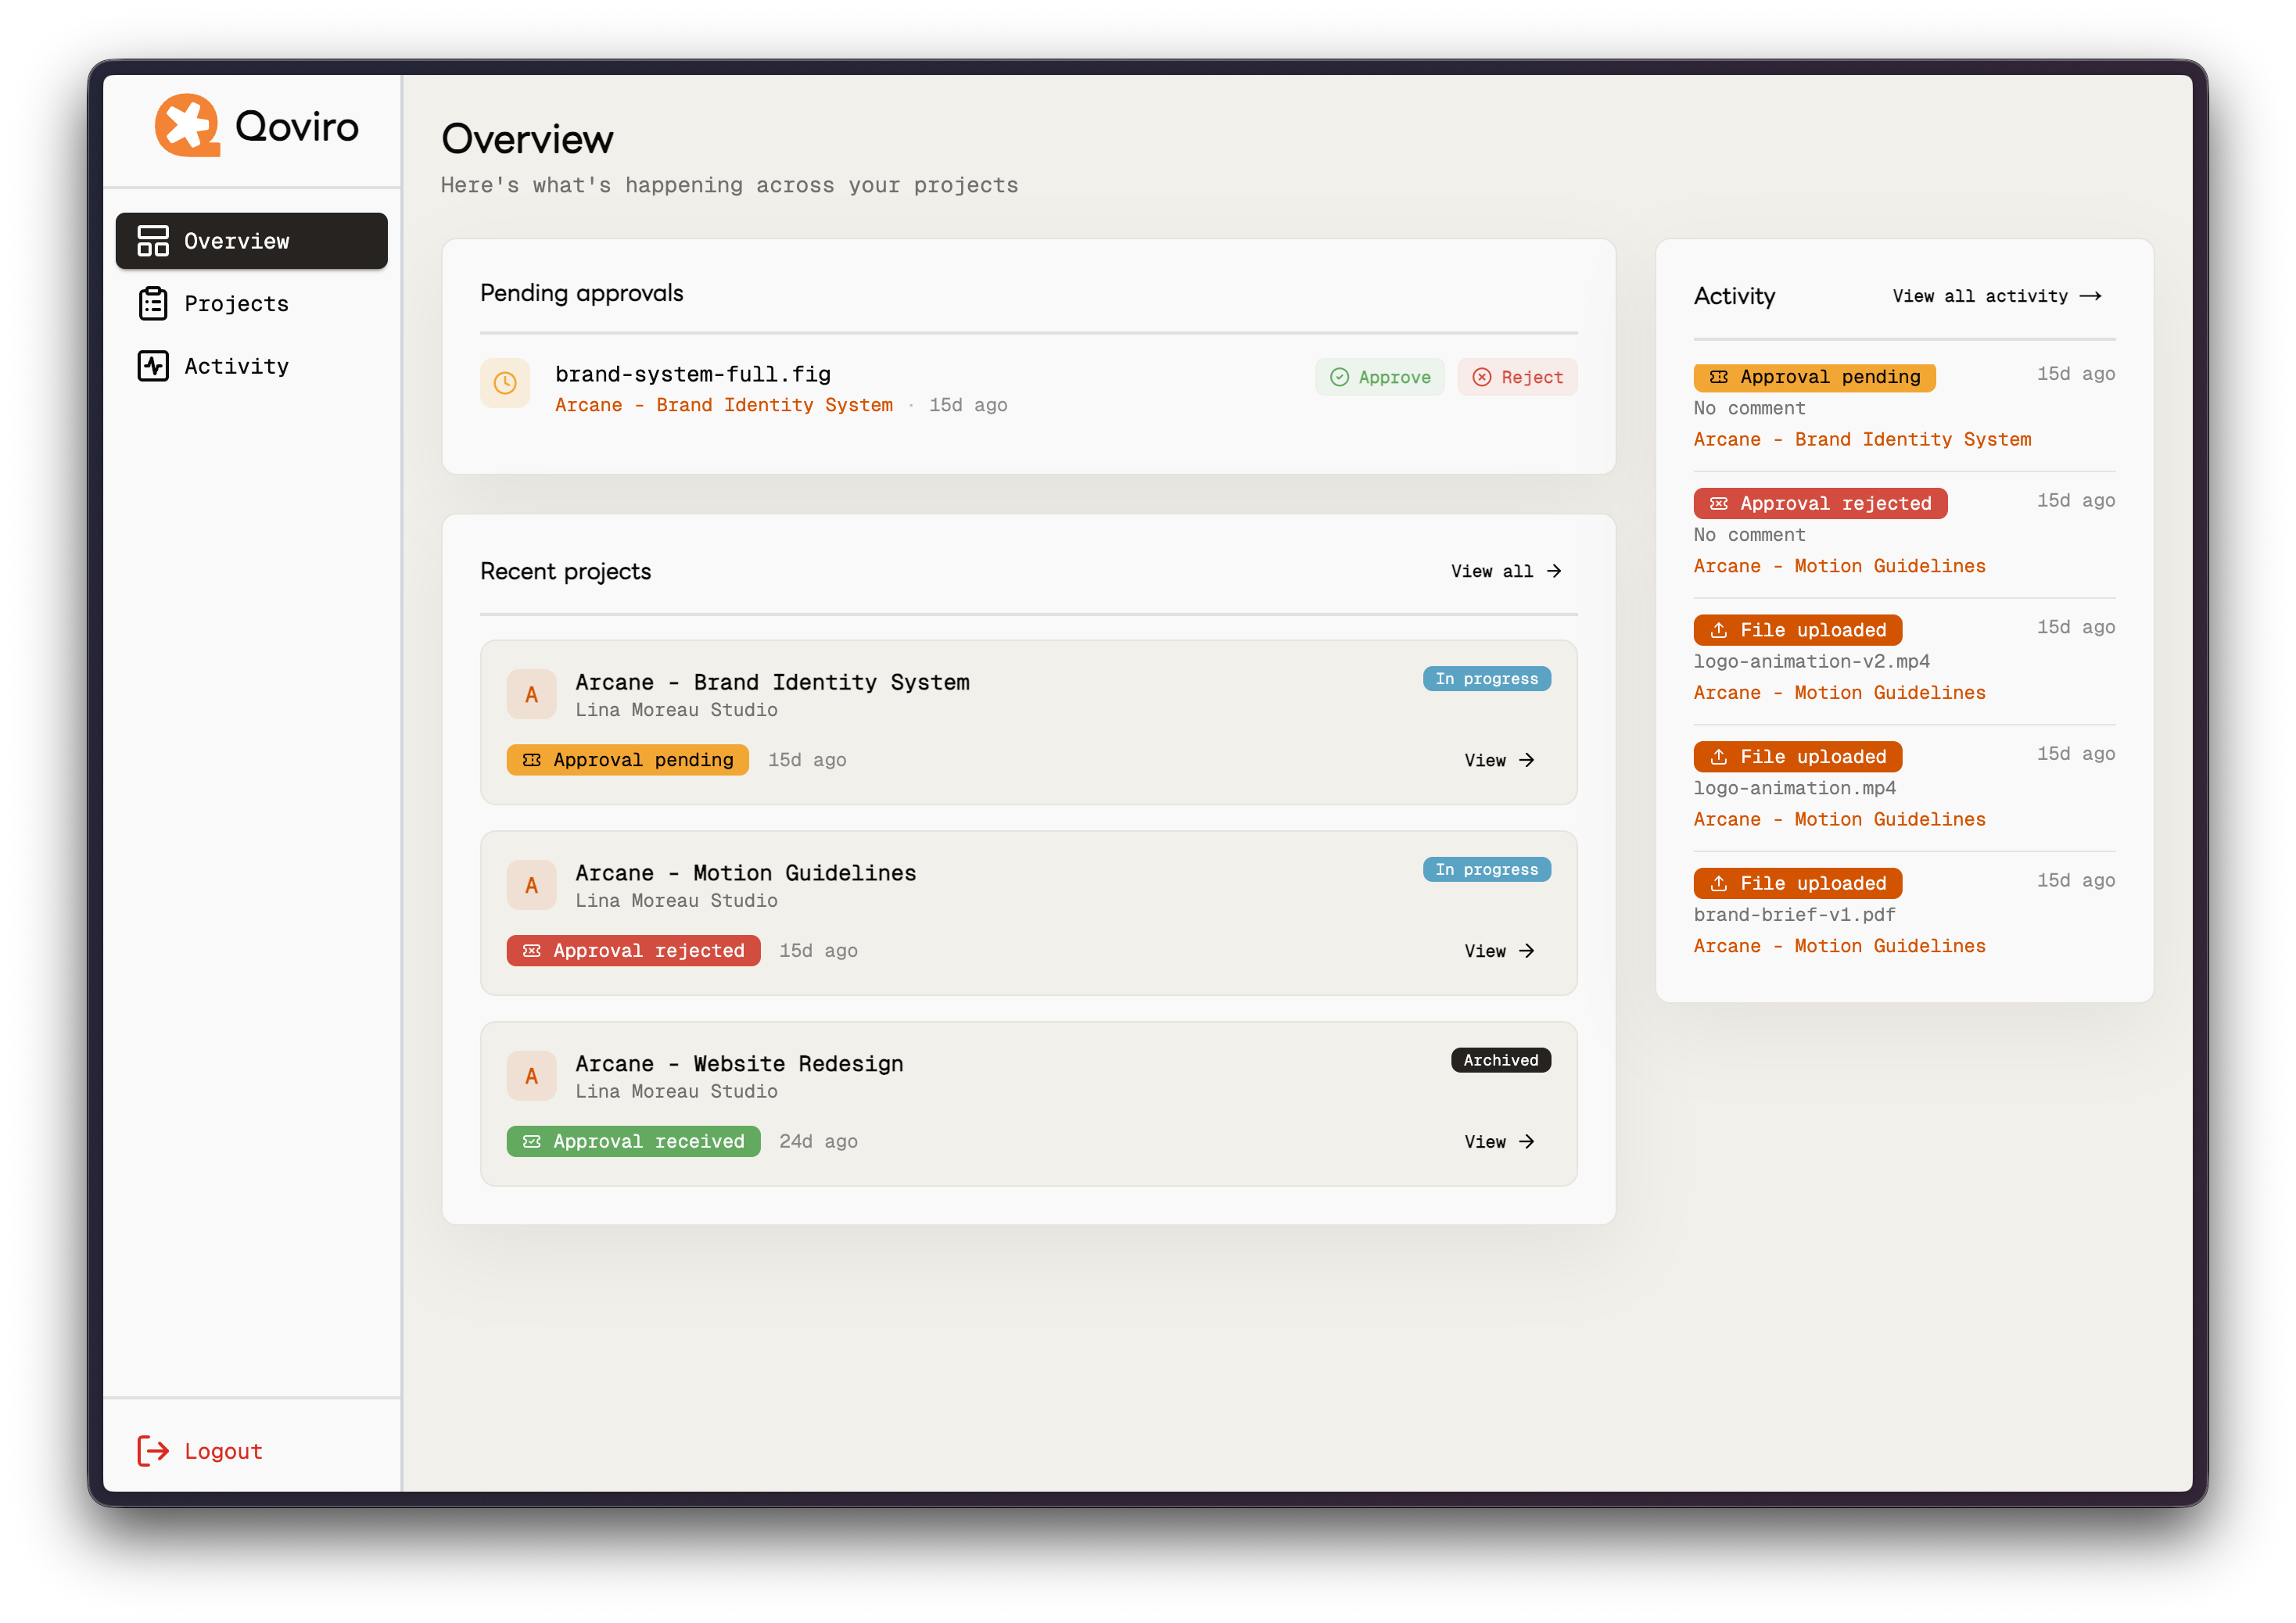Click Arcane - Website Redesign card title
This screenshot has height=1623, width=2296.
[739, 1064]
